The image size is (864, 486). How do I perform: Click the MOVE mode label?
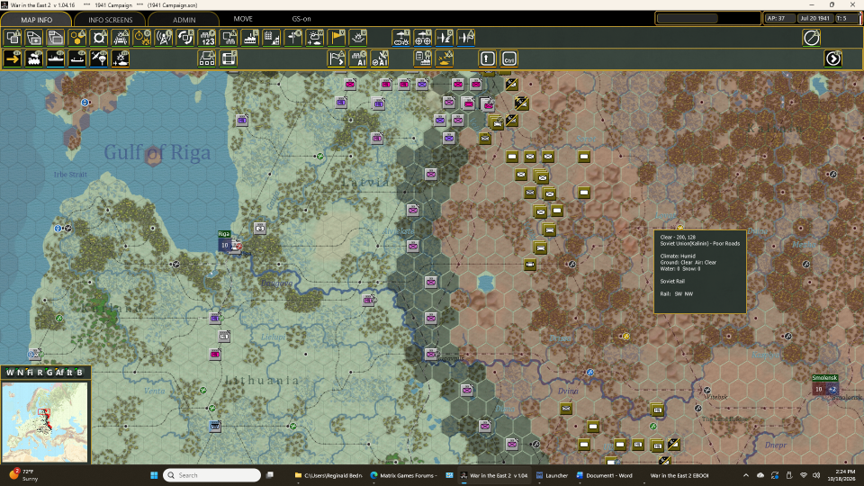click(243, 19)
